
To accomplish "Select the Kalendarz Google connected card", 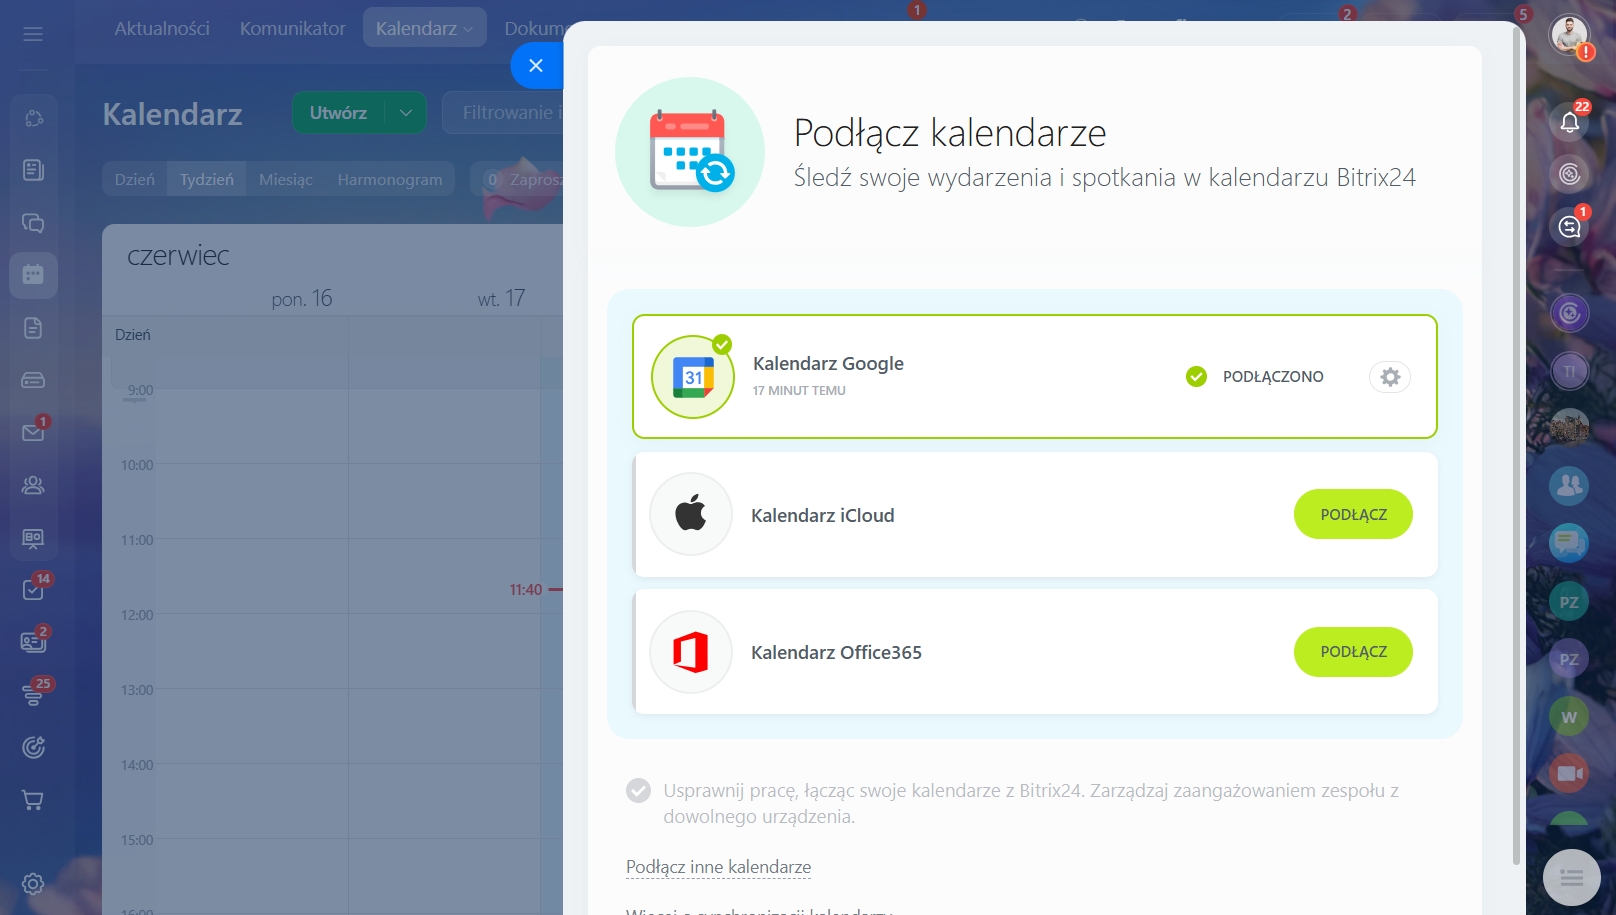I will tap(1035, 377).
